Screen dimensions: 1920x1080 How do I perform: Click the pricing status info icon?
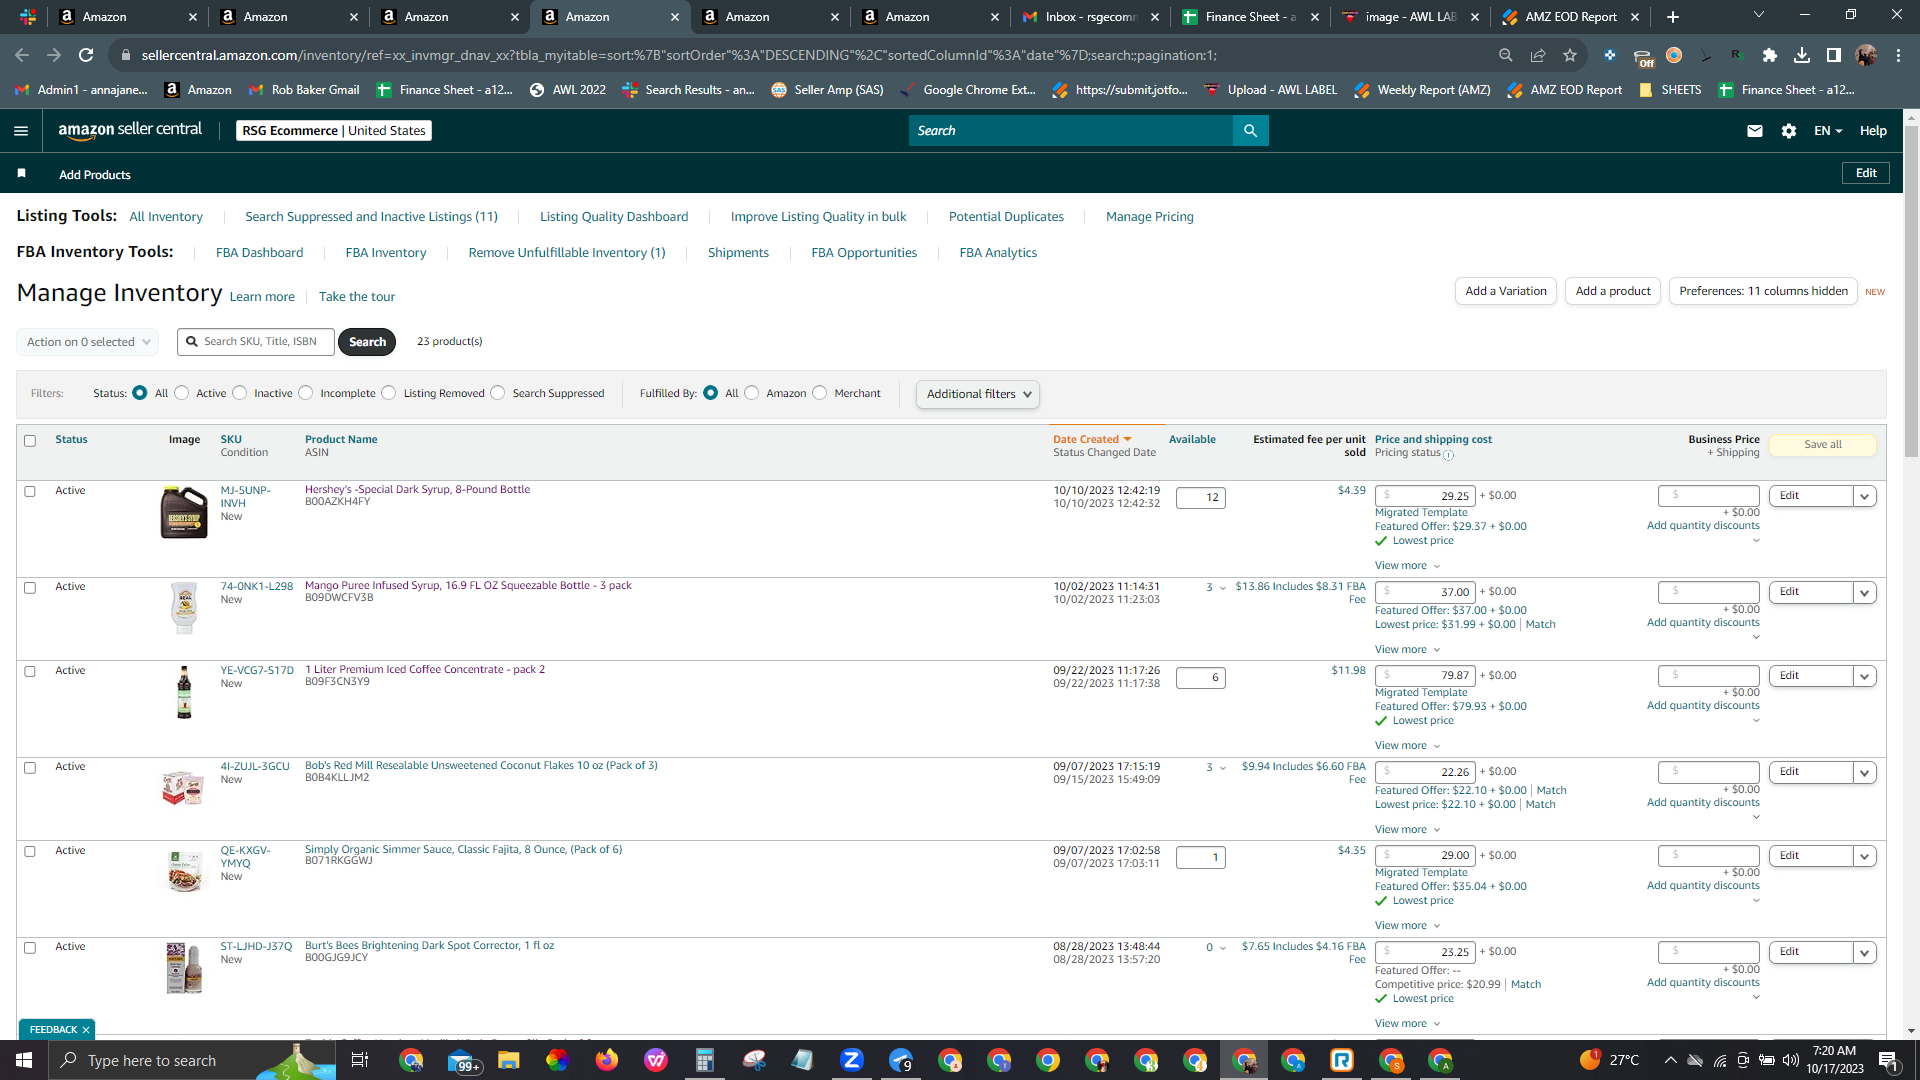(x=1448, y=455)
